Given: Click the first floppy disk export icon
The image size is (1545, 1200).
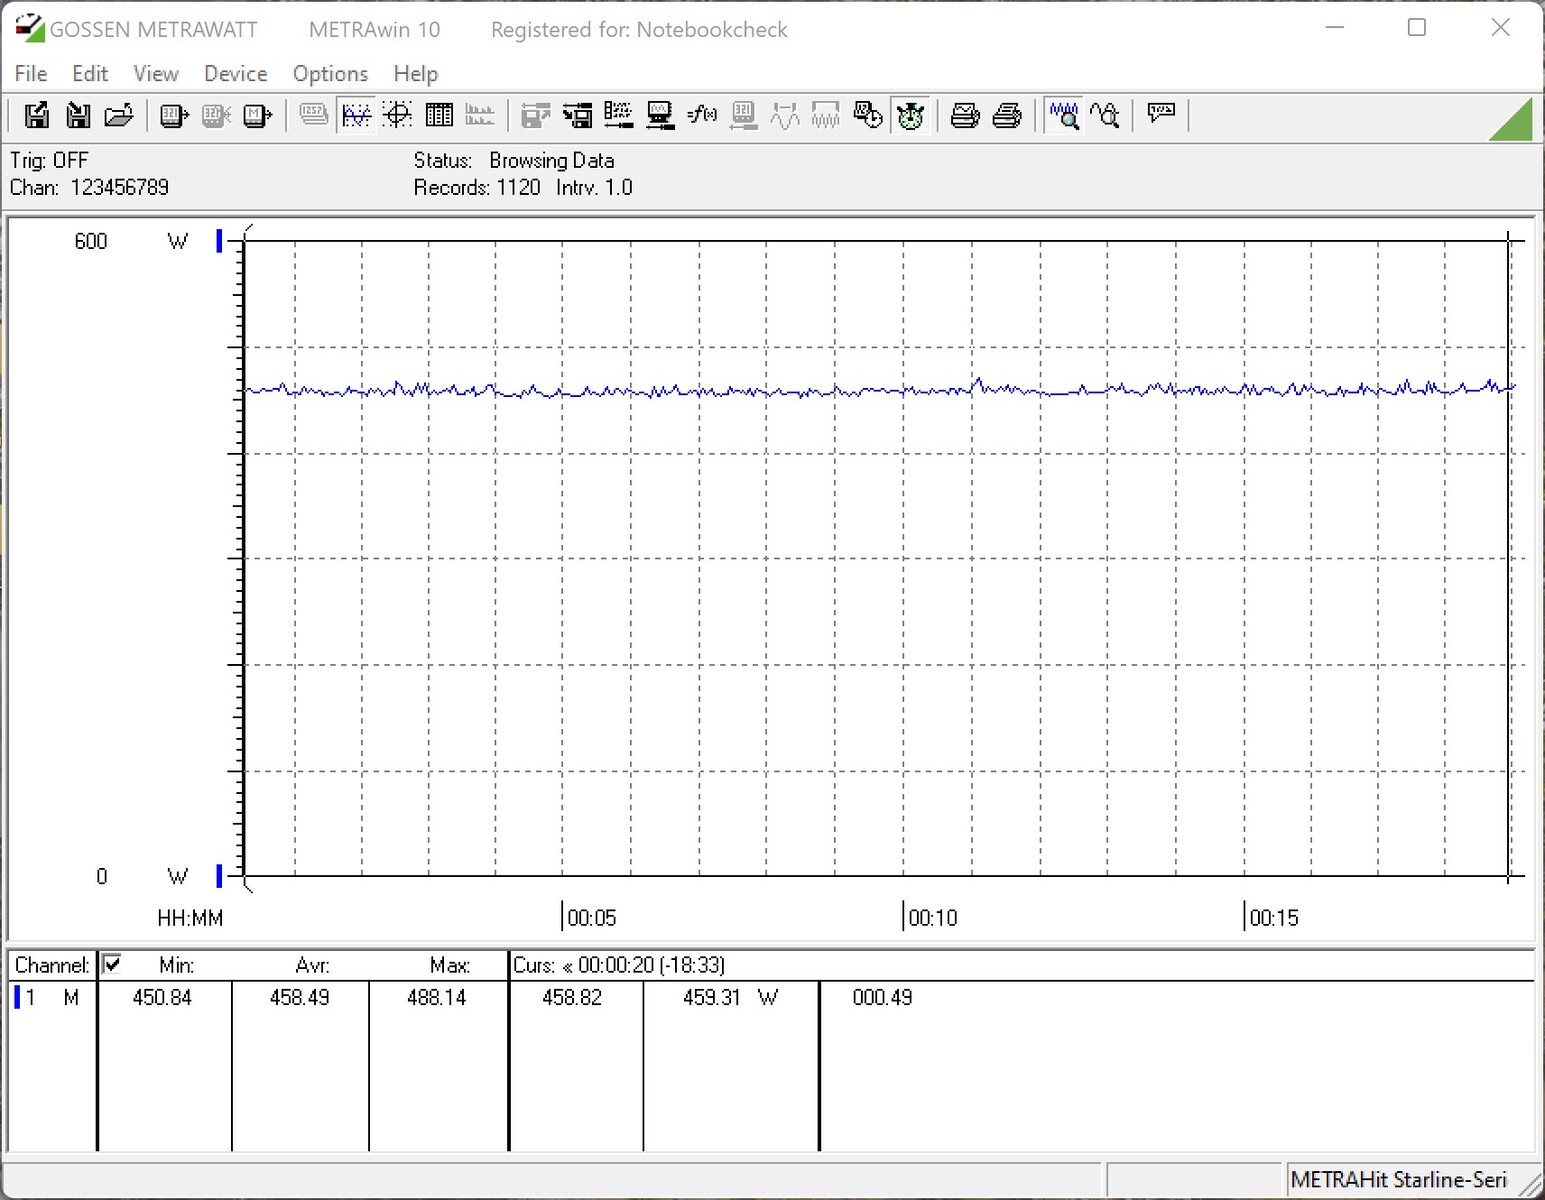Looking at the screenshot, I should pos(37,116).
